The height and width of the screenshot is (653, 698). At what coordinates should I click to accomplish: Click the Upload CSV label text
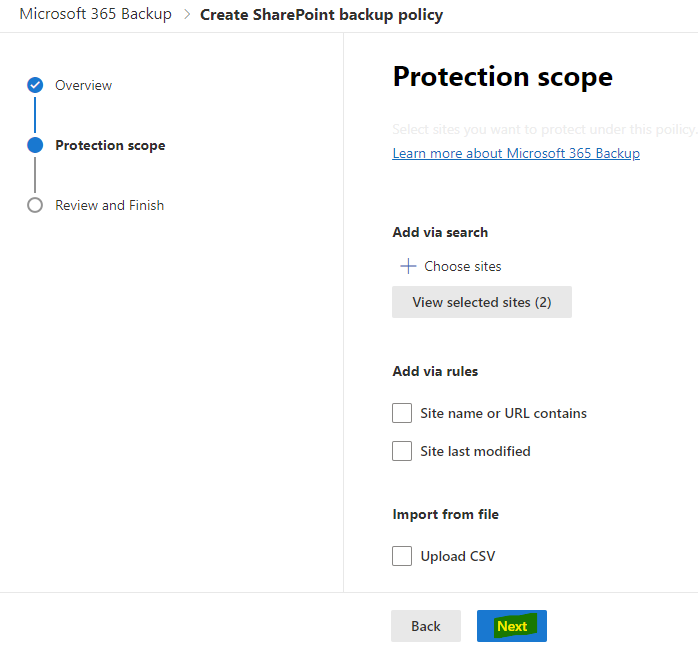(458, 556)
